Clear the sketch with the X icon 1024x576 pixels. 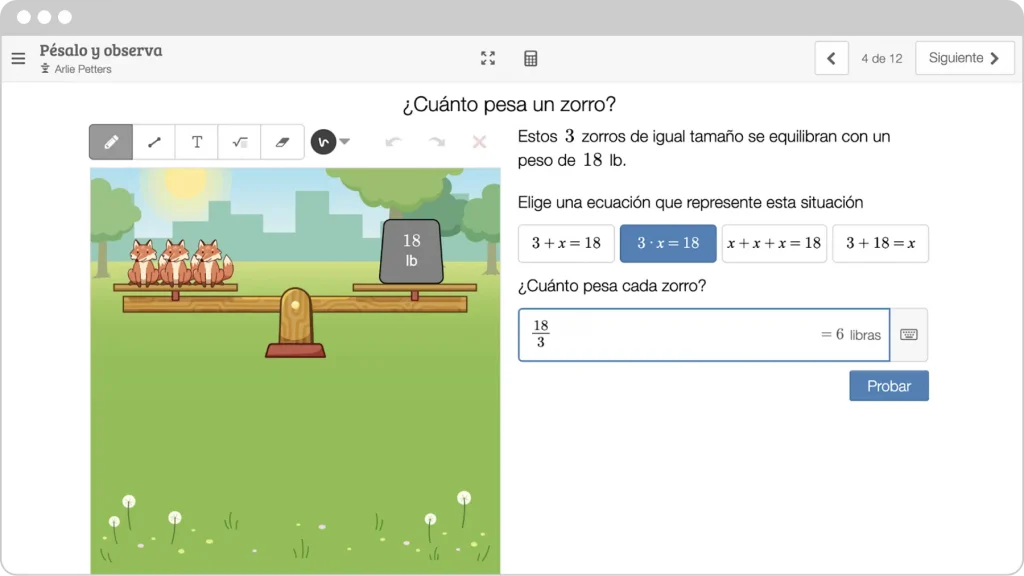[x=479, y=142]
